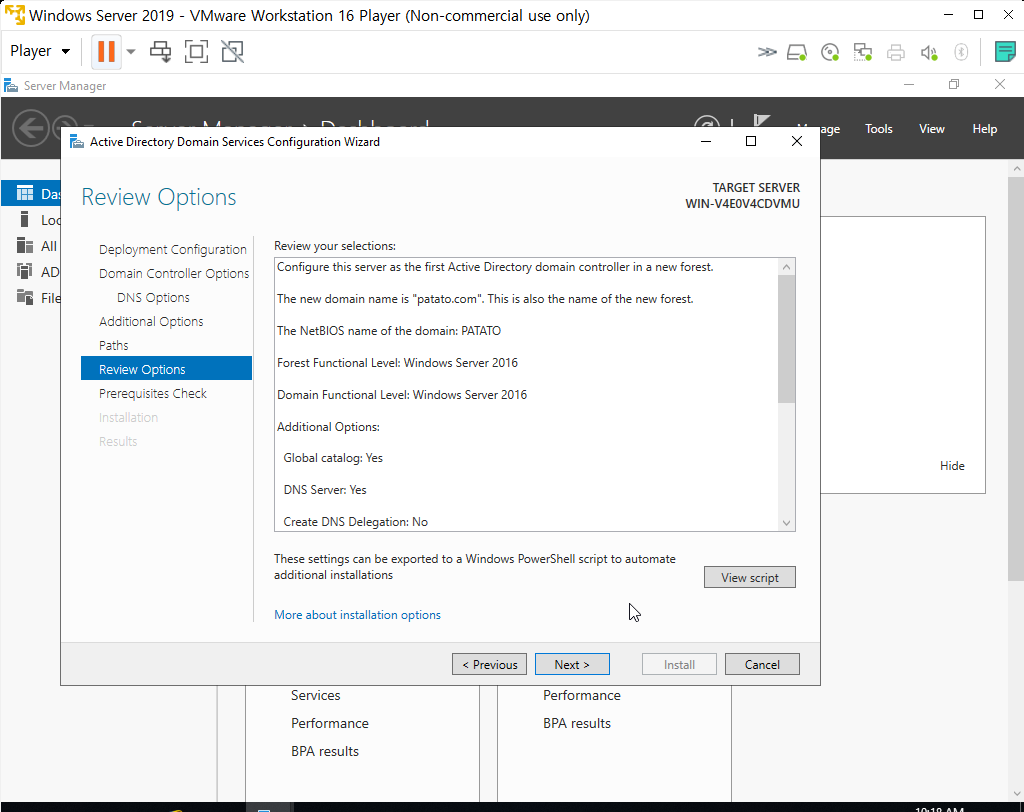Viewport: 1024px width, 812px height.
Task: Select Review Options wizard step
Action: pos(167,368)
